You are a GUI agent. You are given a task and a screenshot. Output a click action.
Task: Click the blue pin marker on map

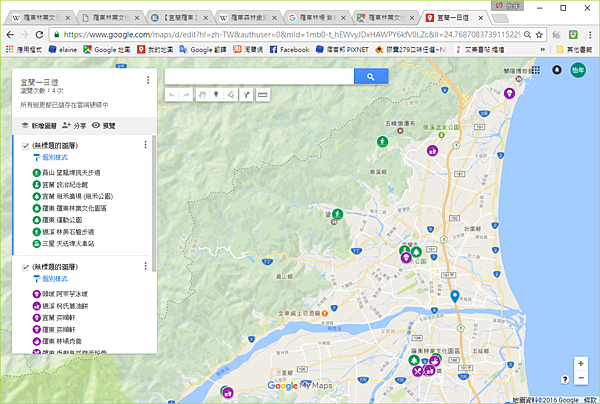pos(455,296)
